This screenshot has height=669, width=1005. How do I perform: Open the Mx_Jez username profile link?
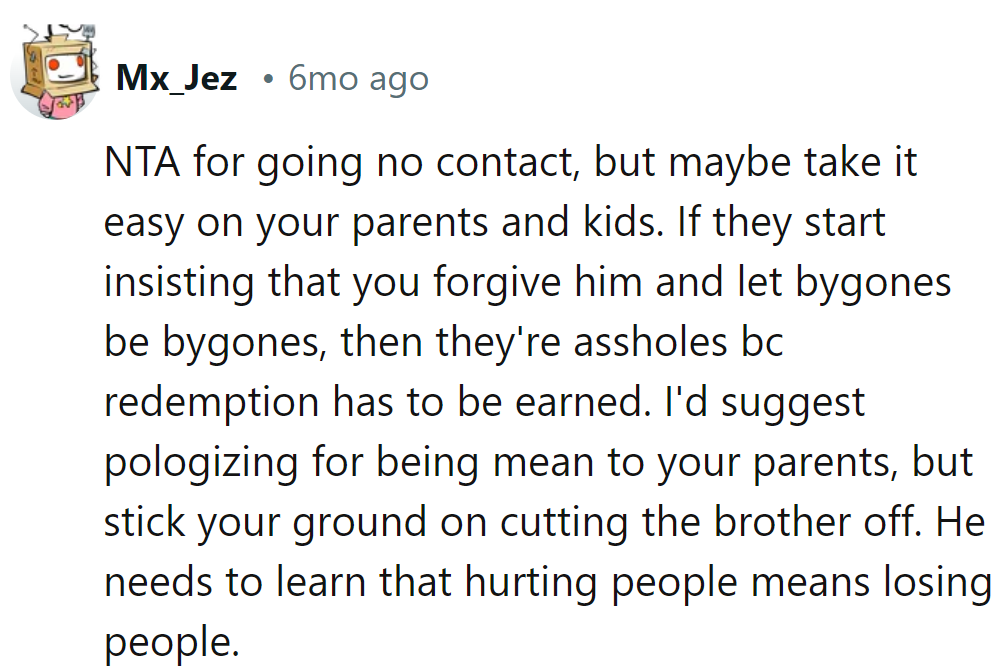click(176, 78)
